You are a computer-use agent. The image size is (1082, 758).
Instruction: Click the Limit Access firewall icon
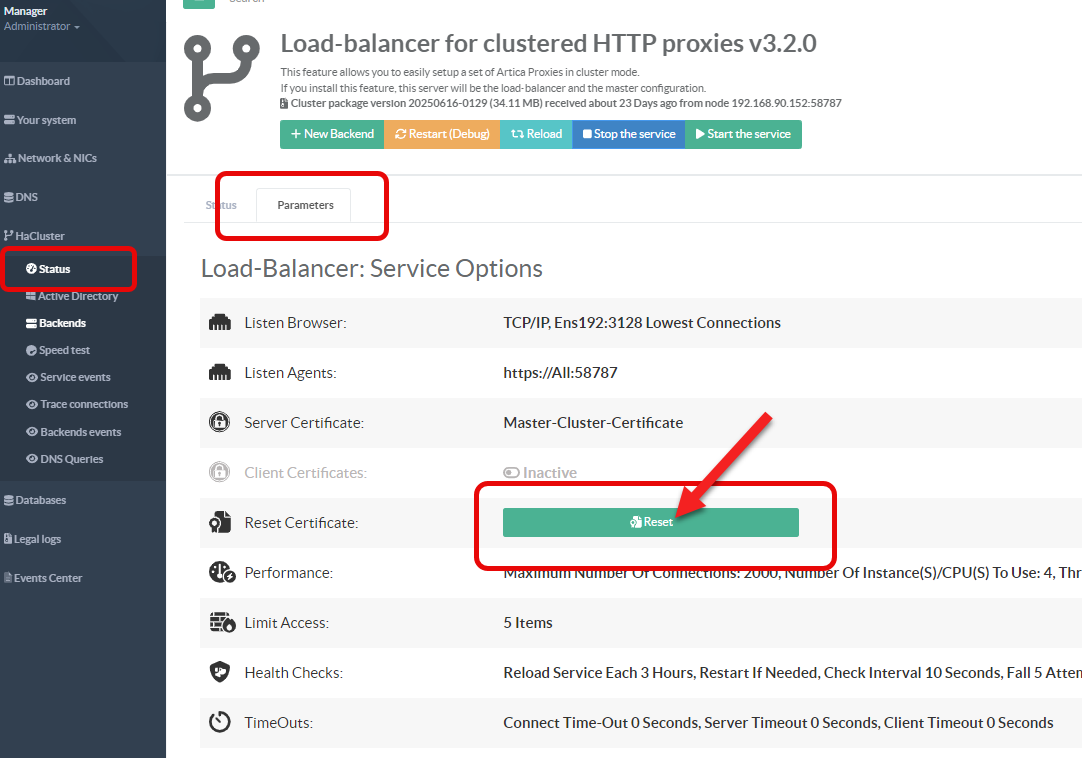click(220, 623)
